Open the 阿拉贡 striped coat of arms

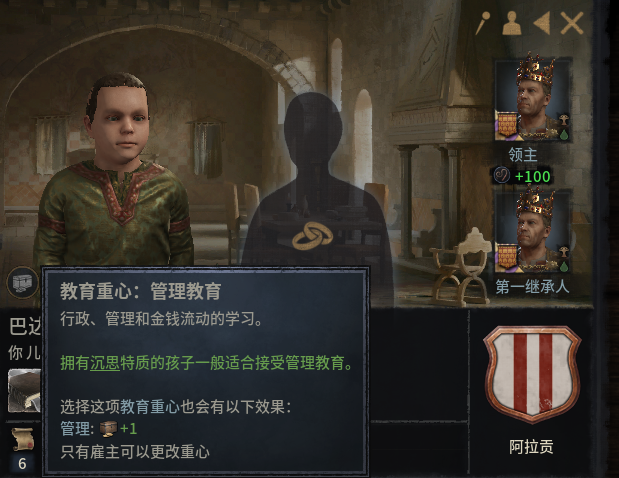pyautogui.click(x=532, y=375)
